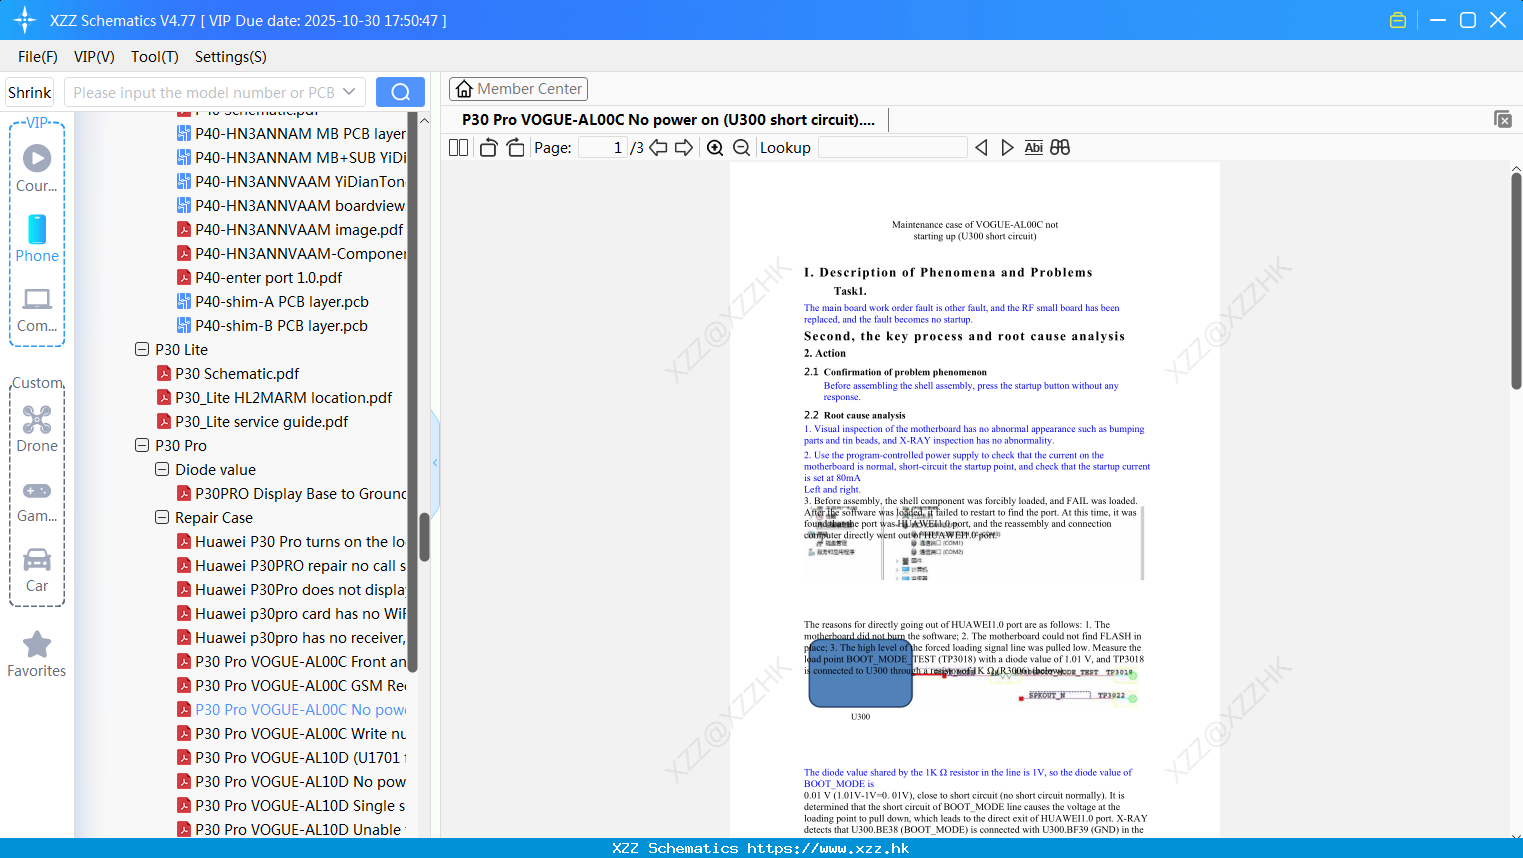Open P40-shim-A PCB layer.pcb

point(273,301)
